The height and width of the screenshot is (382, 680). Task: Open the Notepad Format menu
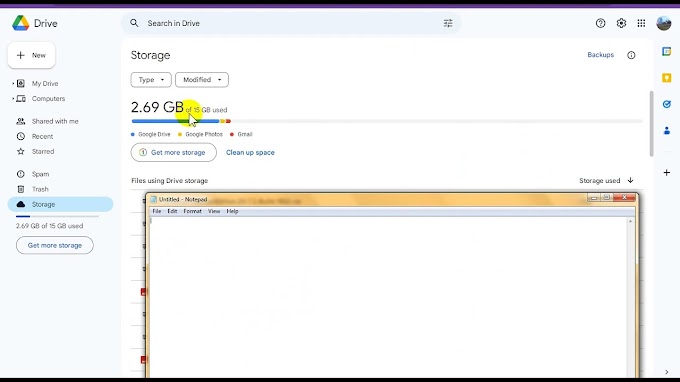[x=193, y=211]
